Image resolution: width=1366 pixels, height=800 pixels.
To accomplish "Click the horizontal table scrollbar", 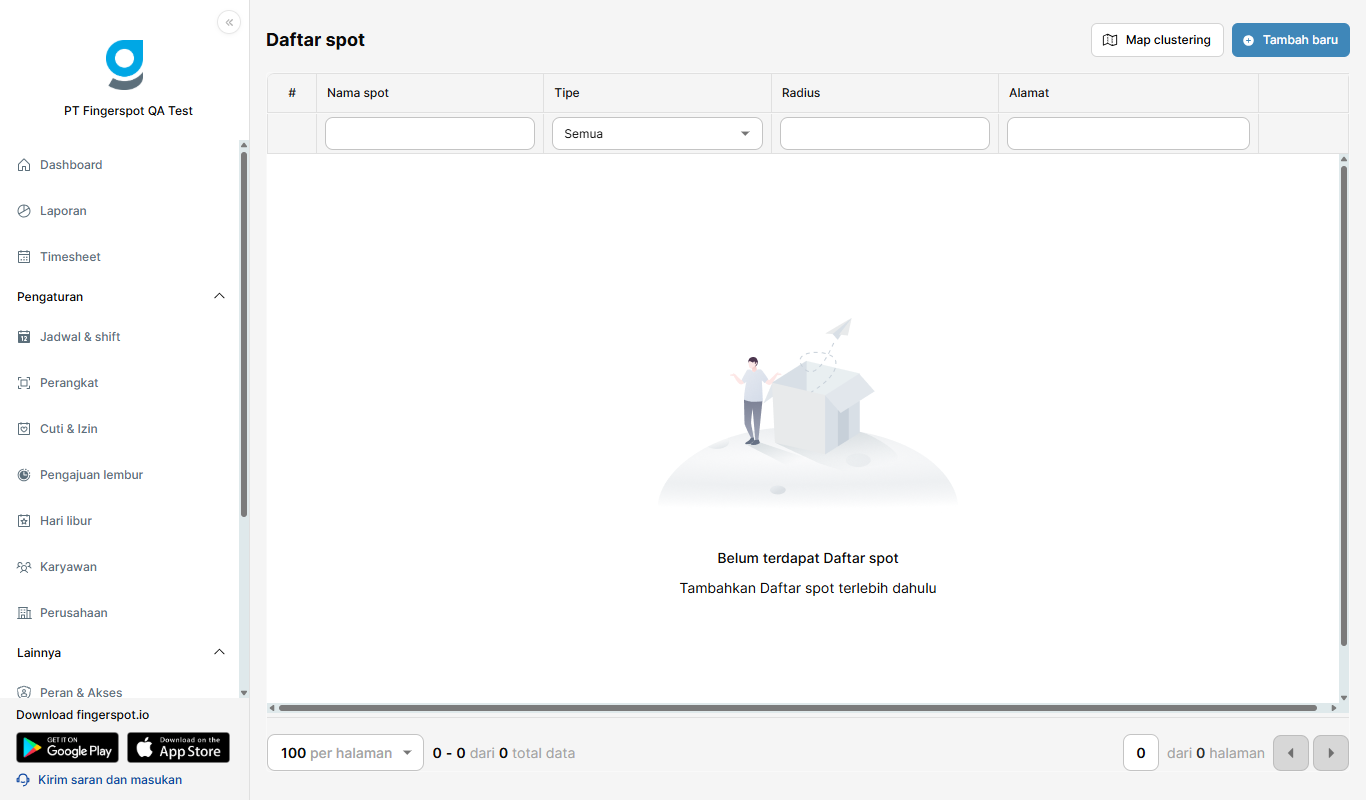I will [x=797, y=708].
